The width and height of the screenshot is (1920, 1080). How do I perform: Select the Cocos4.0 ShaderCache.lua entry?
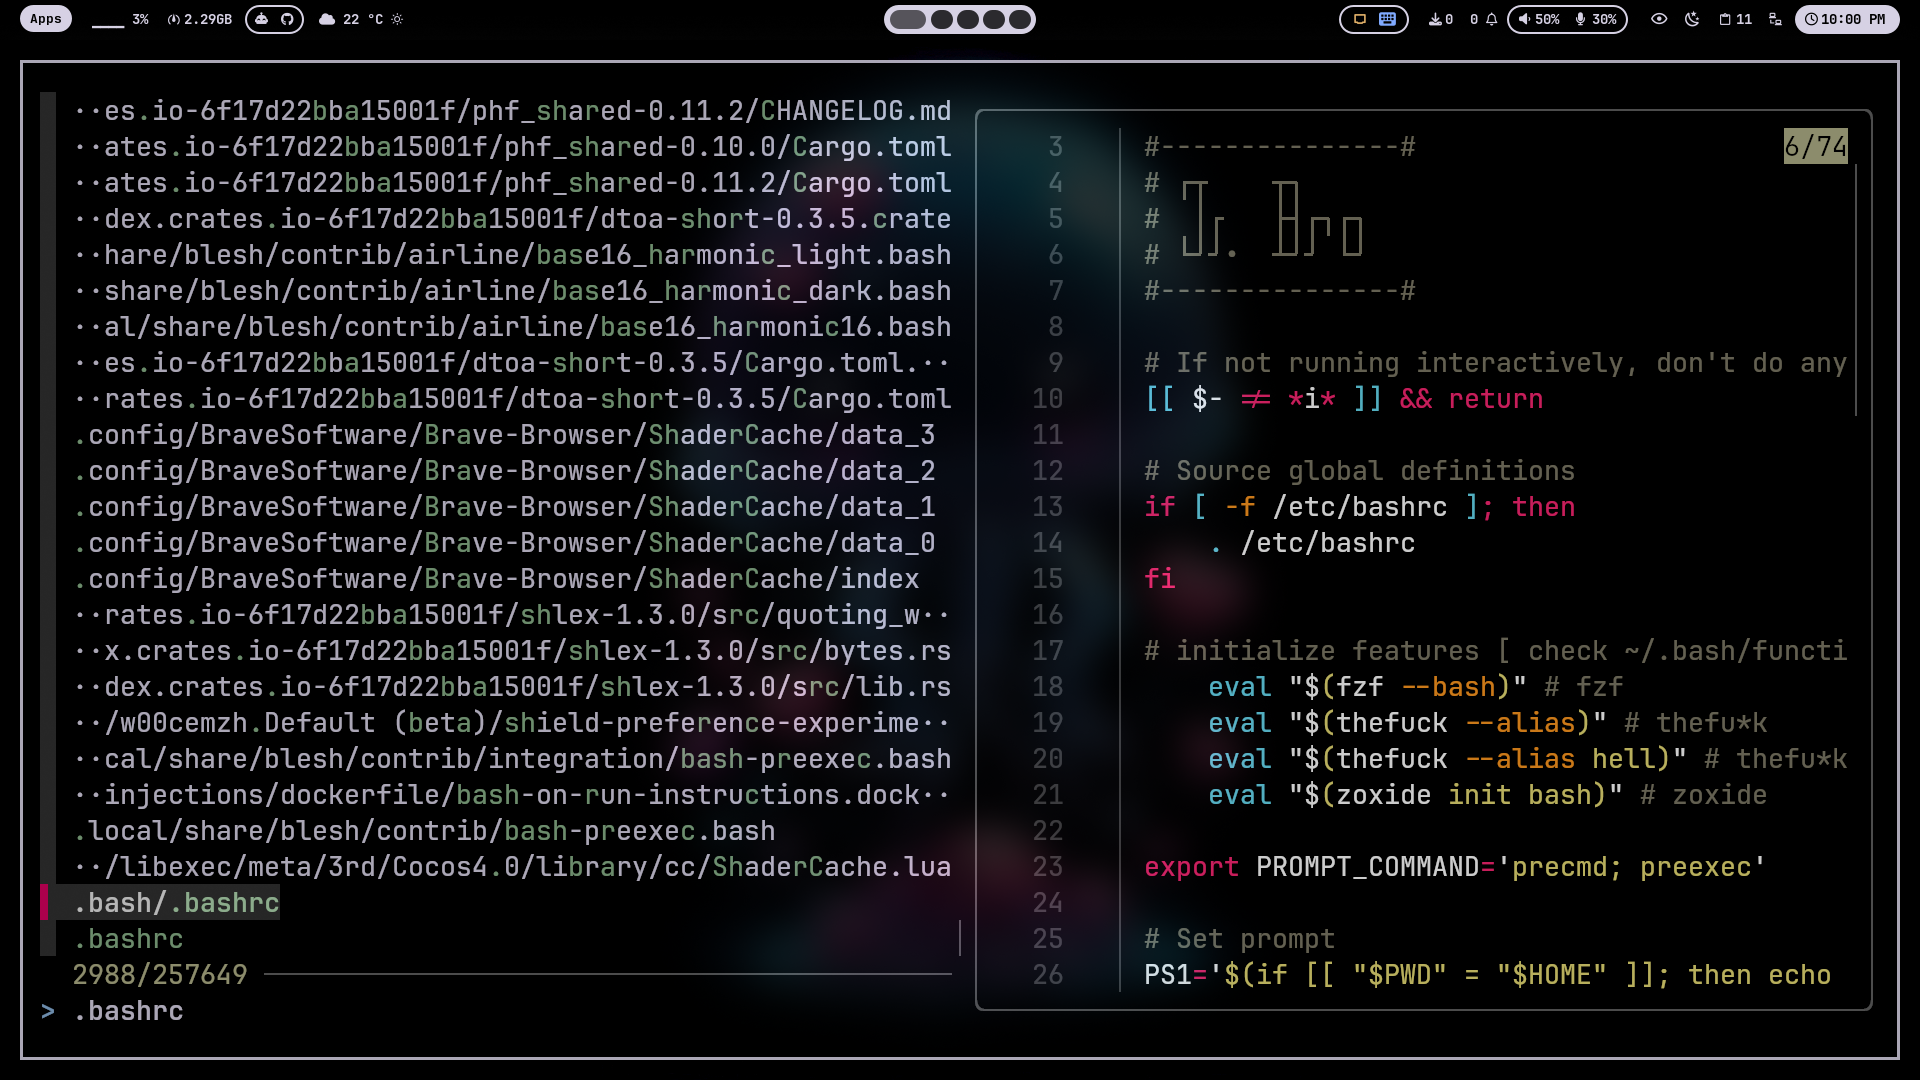512,867
